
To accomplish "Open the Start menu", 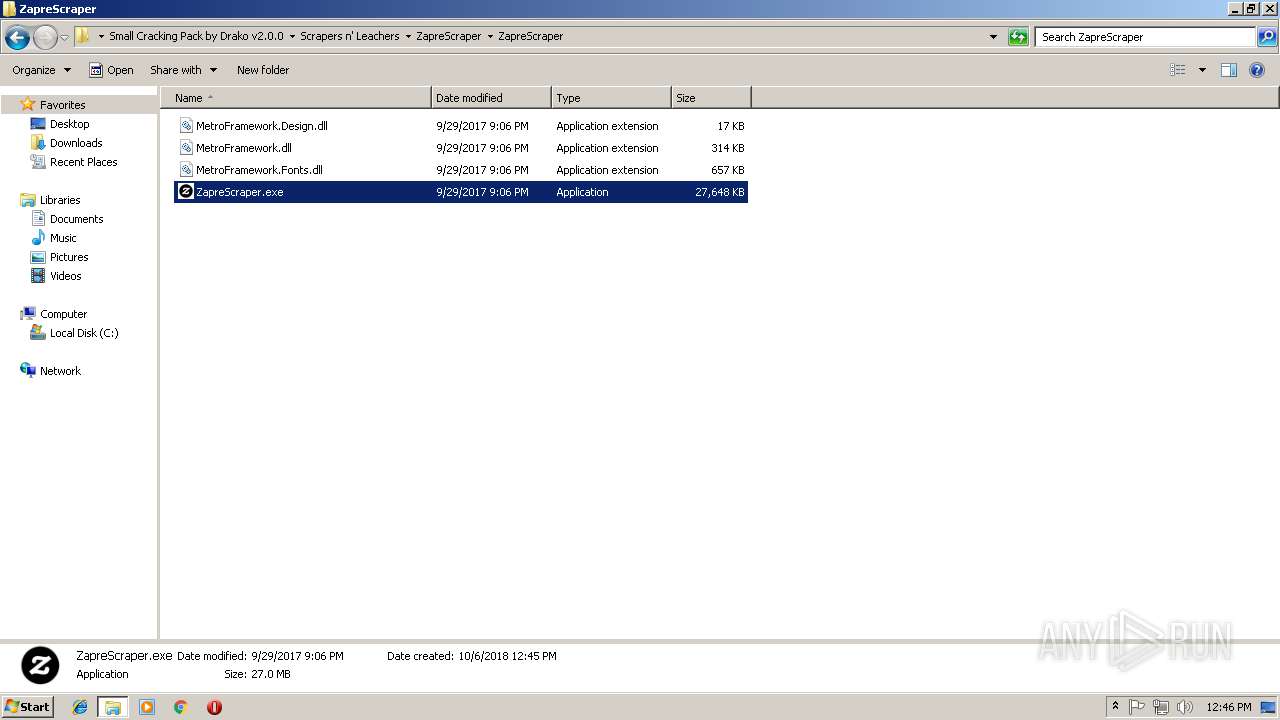I will (28, 707).
